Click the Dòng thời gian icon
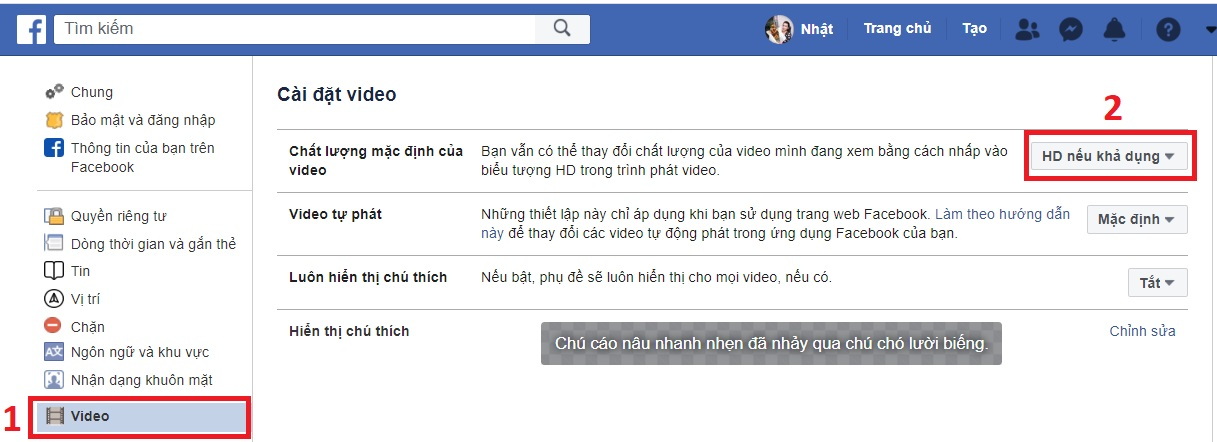The width and height of the screenshot is (1217, 442). [x=54, y=243]
